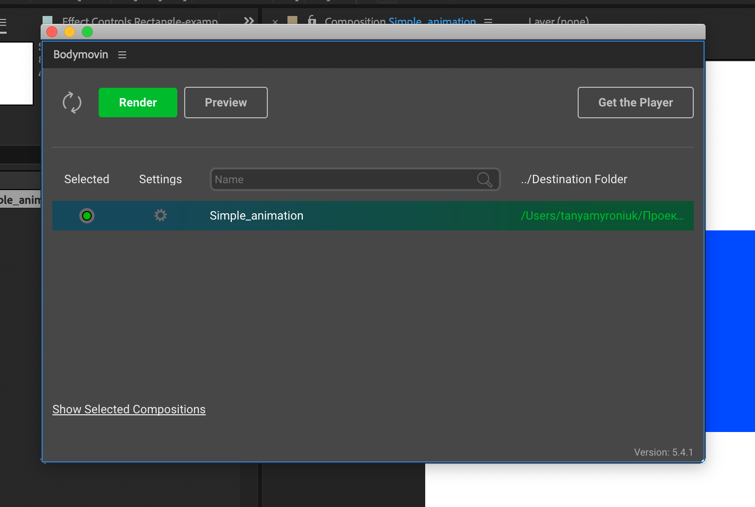
Task: Open Show Selected Compositions link
Action: click(x=129, y=409)
